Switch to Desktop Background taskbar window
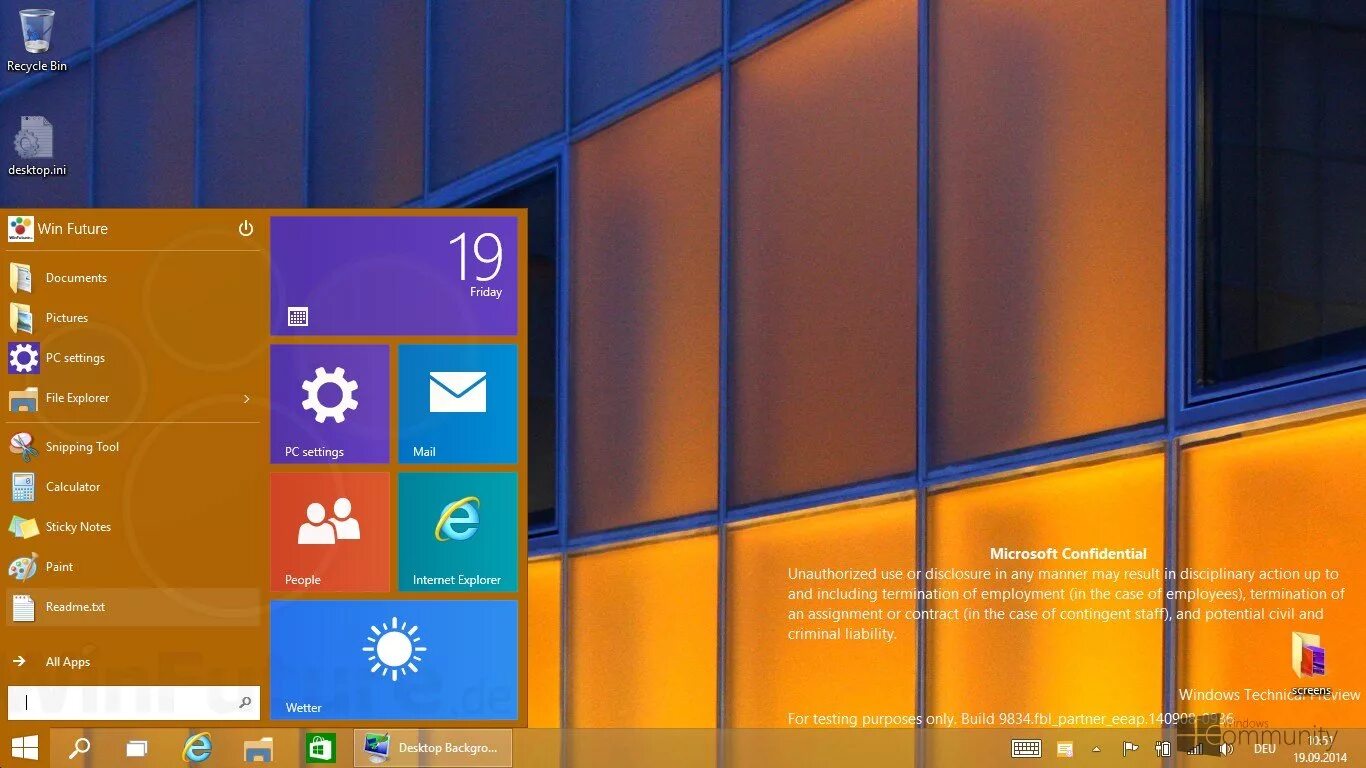 click(433, 748)
